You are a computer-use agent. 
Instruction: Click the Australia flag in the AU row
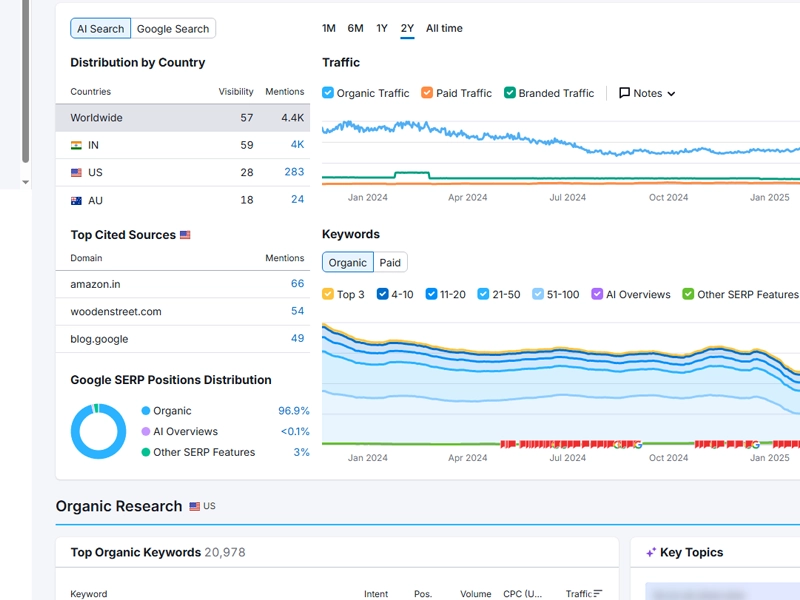coord(77,200)
